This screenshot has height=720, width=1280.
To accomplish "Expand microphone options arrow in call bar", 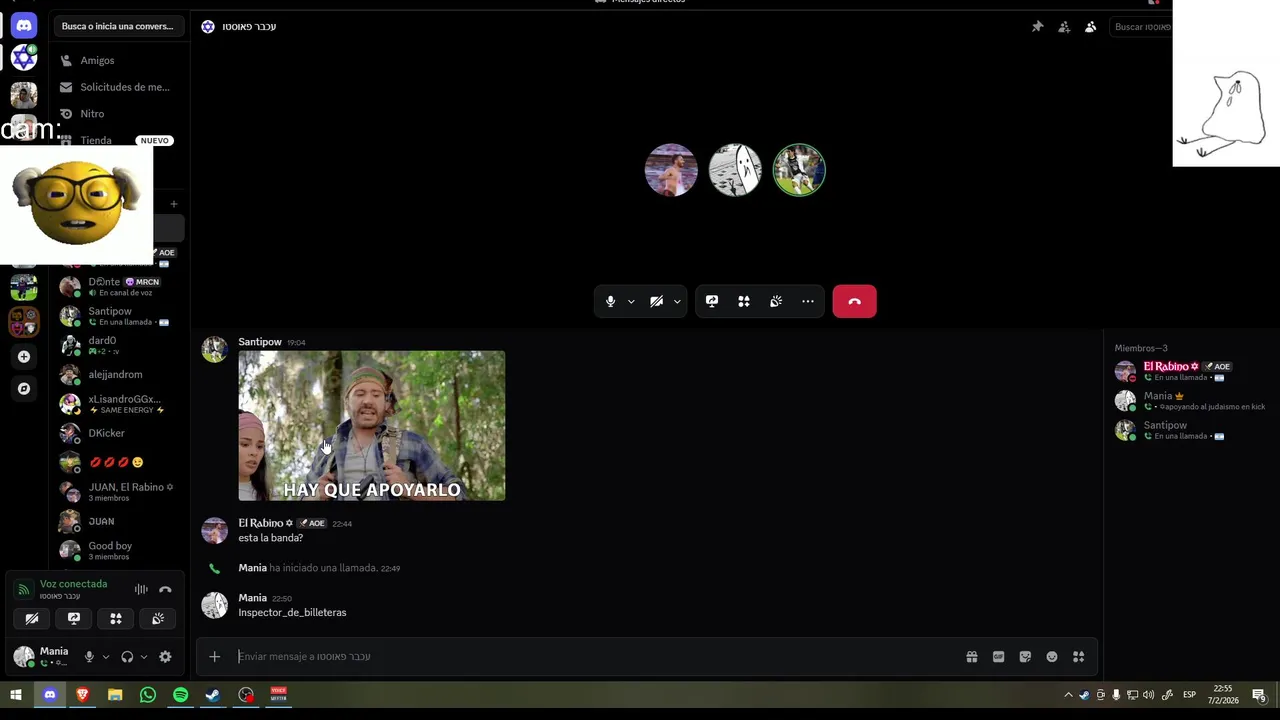I will (x=631, y=301).
